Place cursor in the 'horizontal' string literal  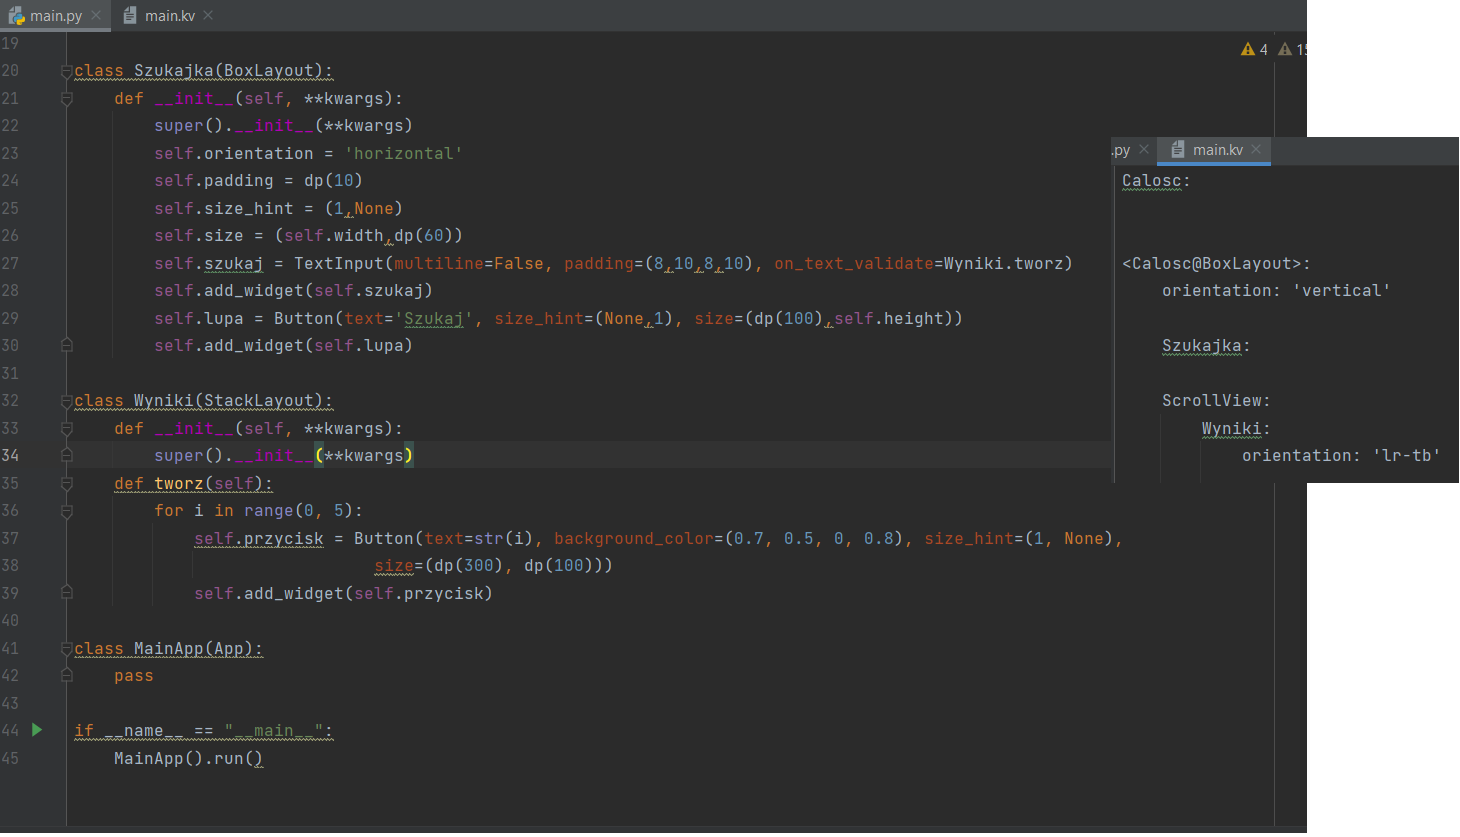[403, 154]
